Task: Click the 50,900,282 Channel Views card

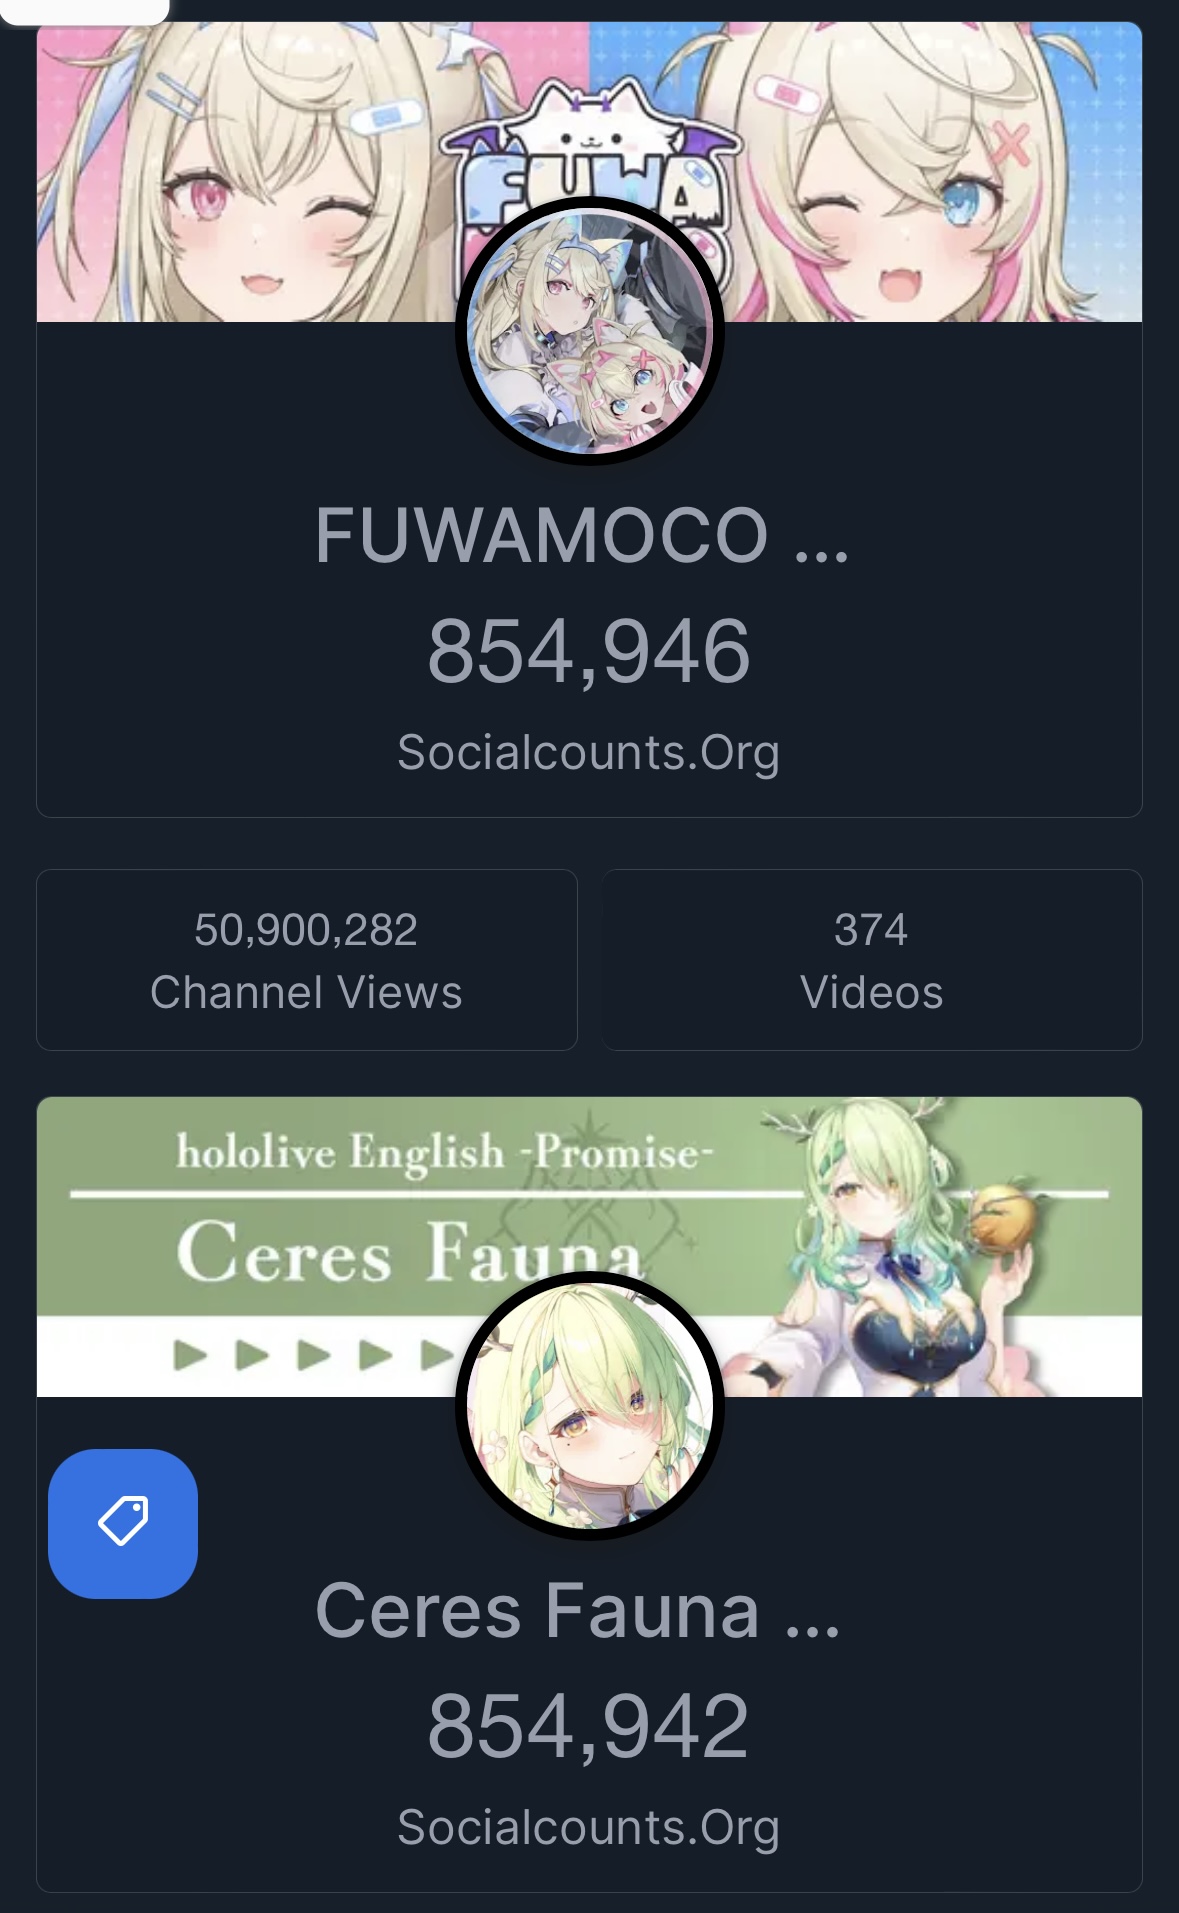Action: point(307,960)
